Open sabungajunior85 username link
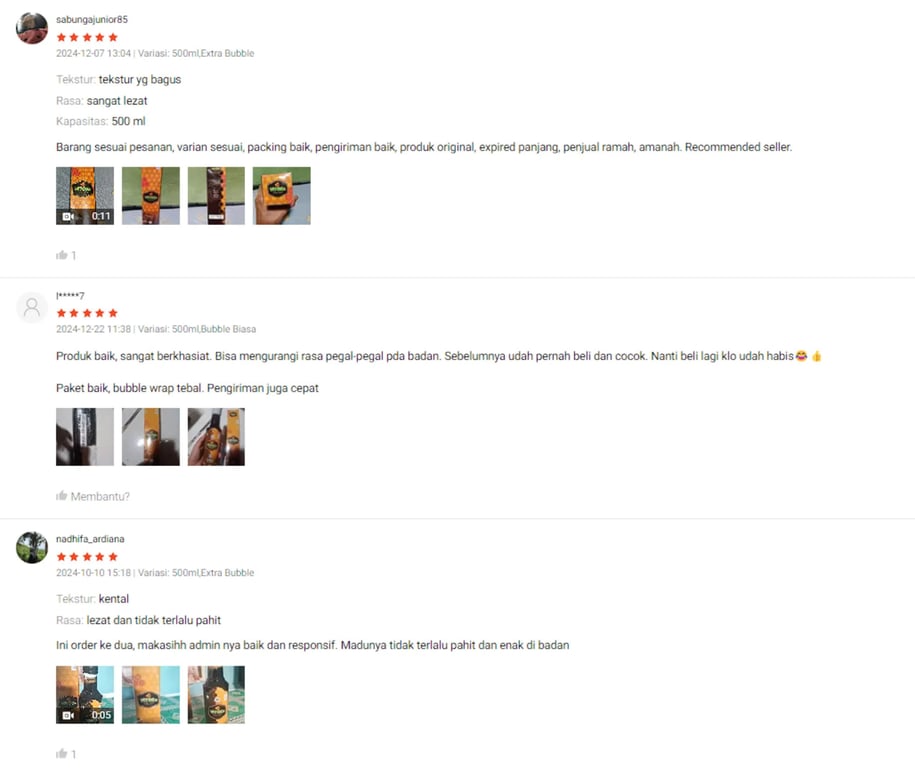This screenshot has width=915, height=770. pyautogui.click(x=92, y=19)
